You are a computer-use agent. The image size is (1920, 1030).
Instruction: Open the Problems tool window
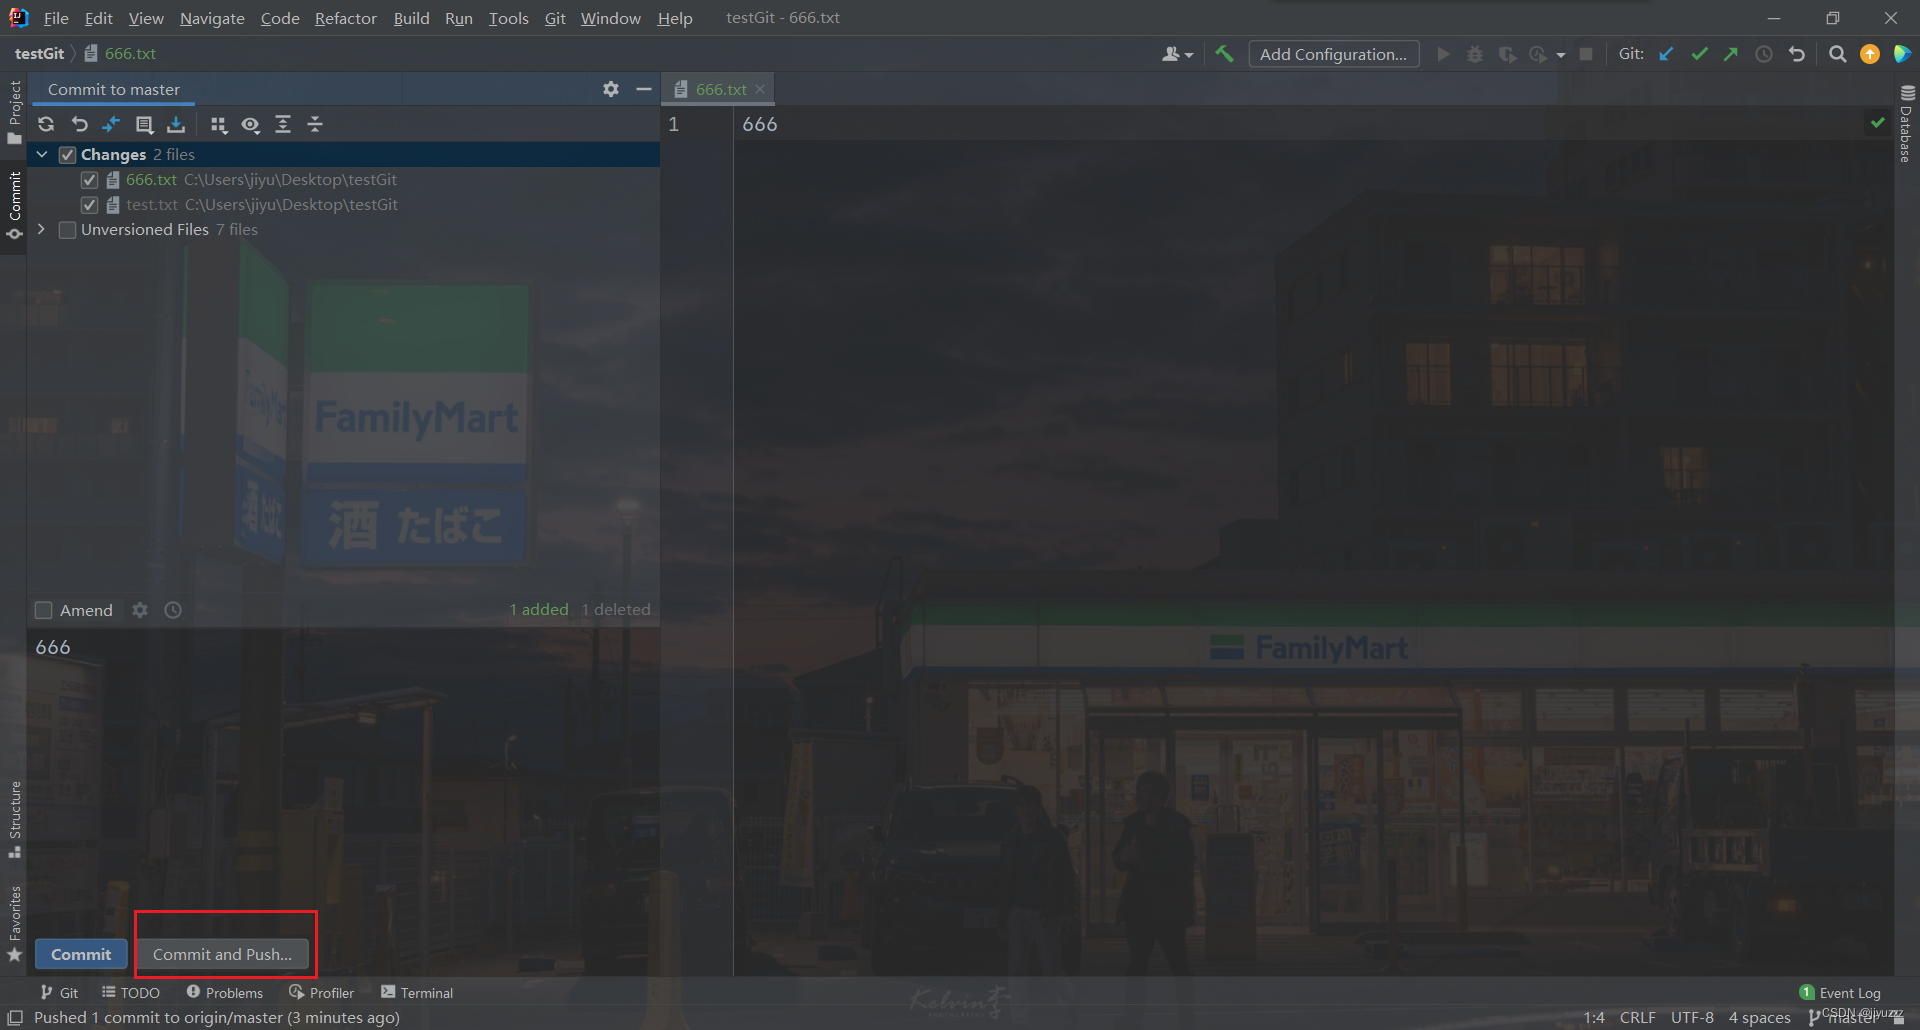point(225,993)
